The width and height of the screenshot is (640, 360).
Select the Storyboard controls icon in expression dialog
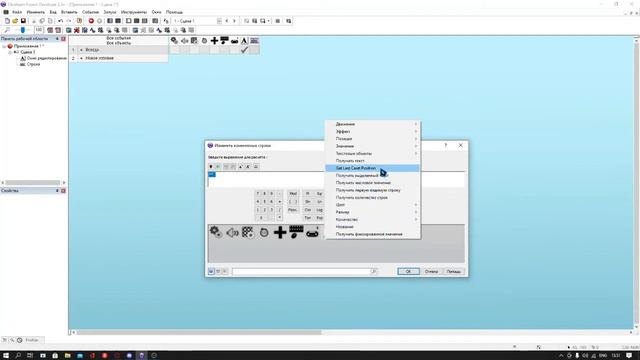[247, 232]
